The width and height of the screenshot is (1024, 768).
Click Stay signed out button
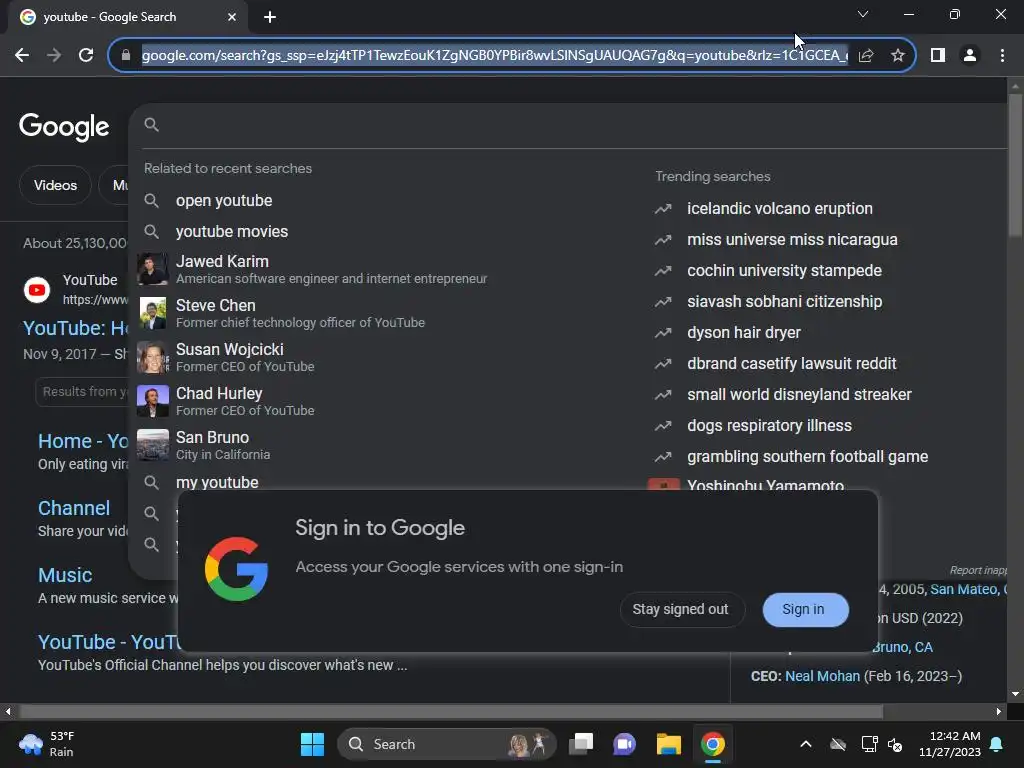click(681, 609)
